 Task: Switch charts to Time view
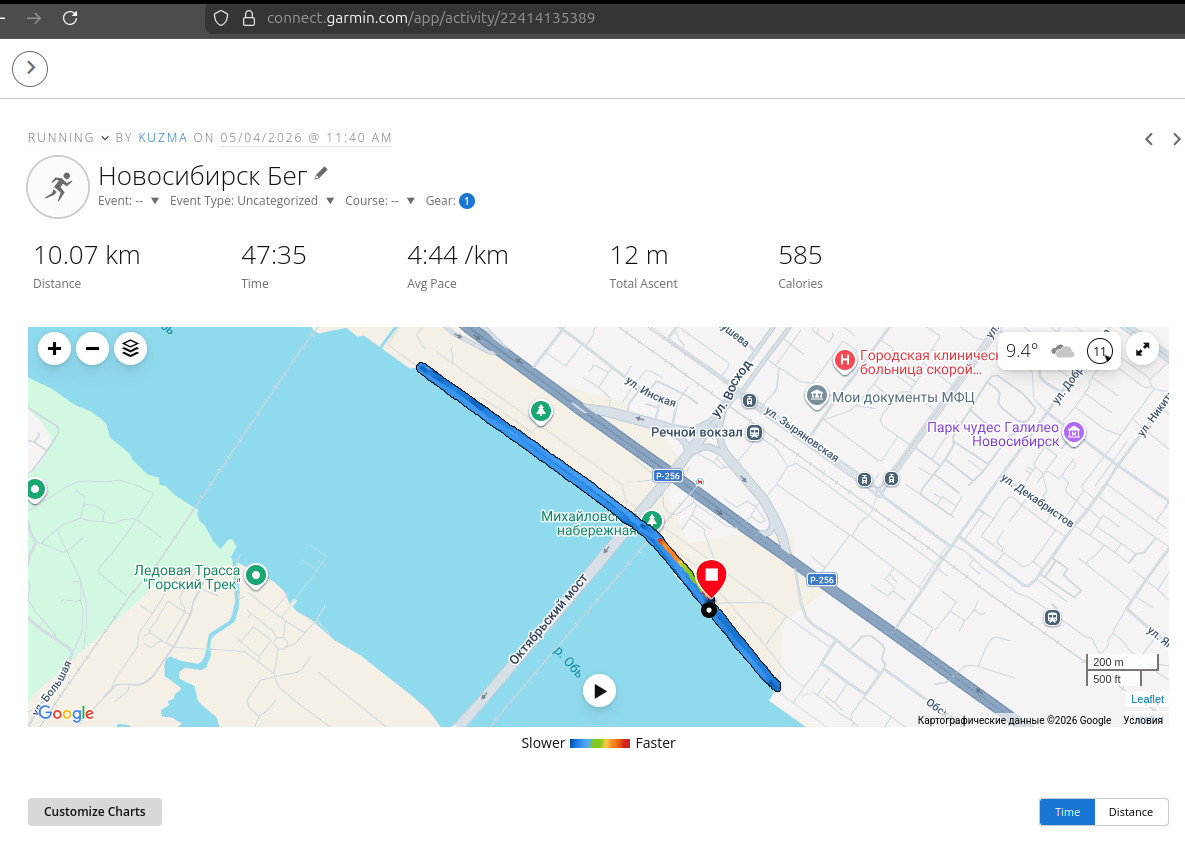[1067, 812]
